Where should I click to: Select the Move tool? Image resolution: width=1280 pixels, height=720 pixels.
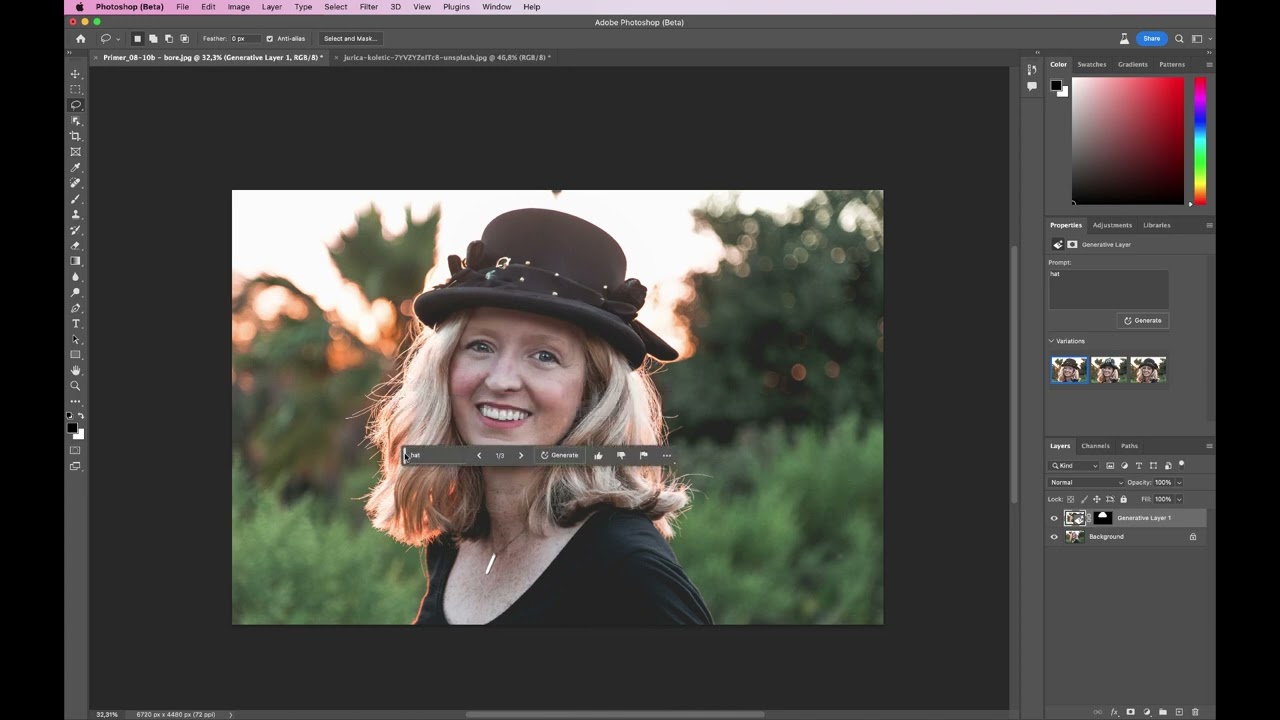point(75,74)
